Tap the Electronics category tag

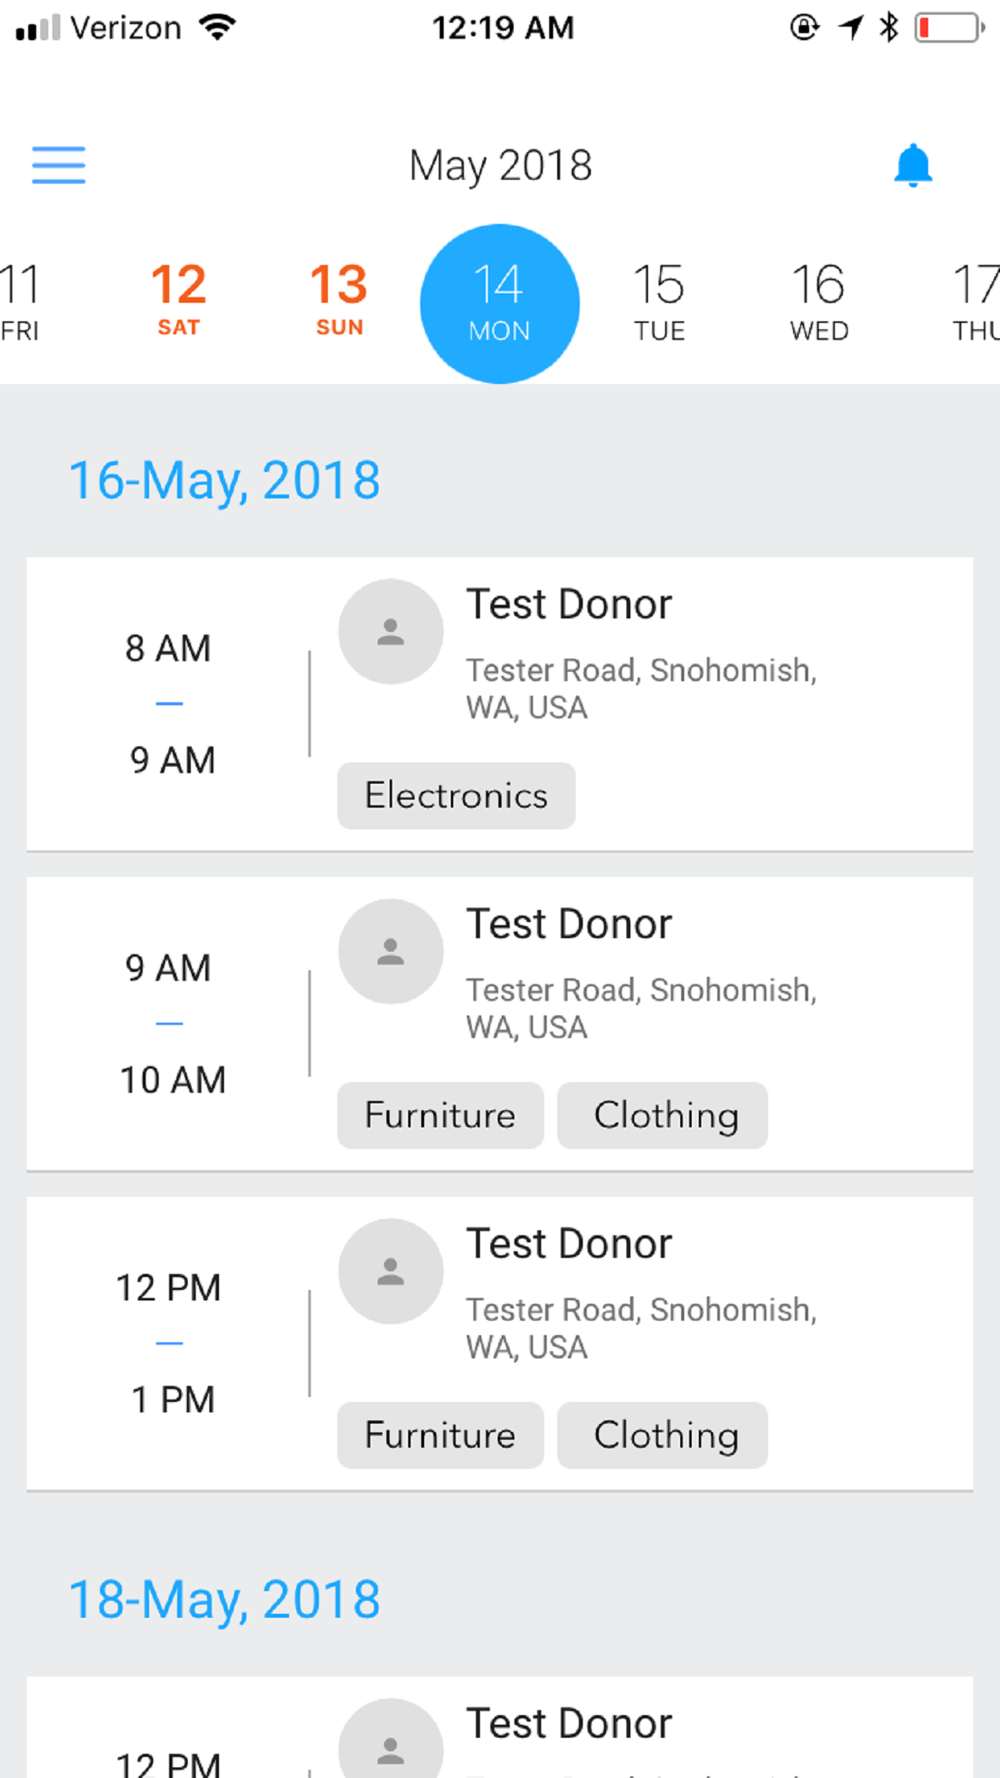(x=456, y=796)
